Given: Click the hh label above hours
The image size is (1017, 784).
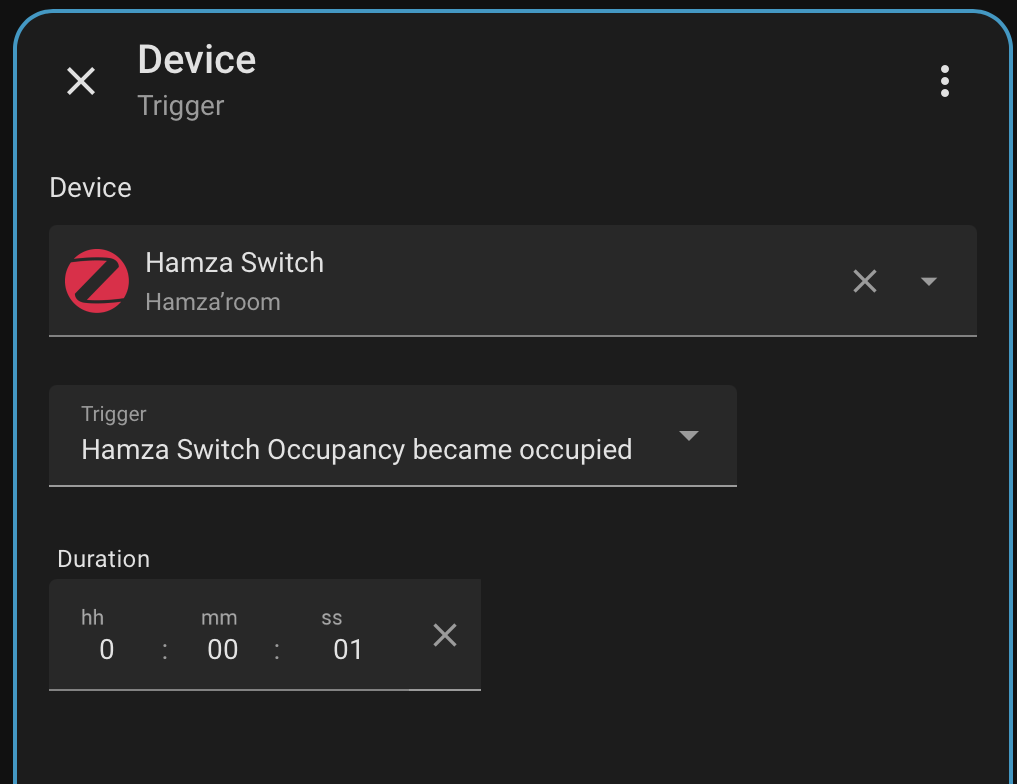Looking at the screenshot, I should click(x=92, y=618).
